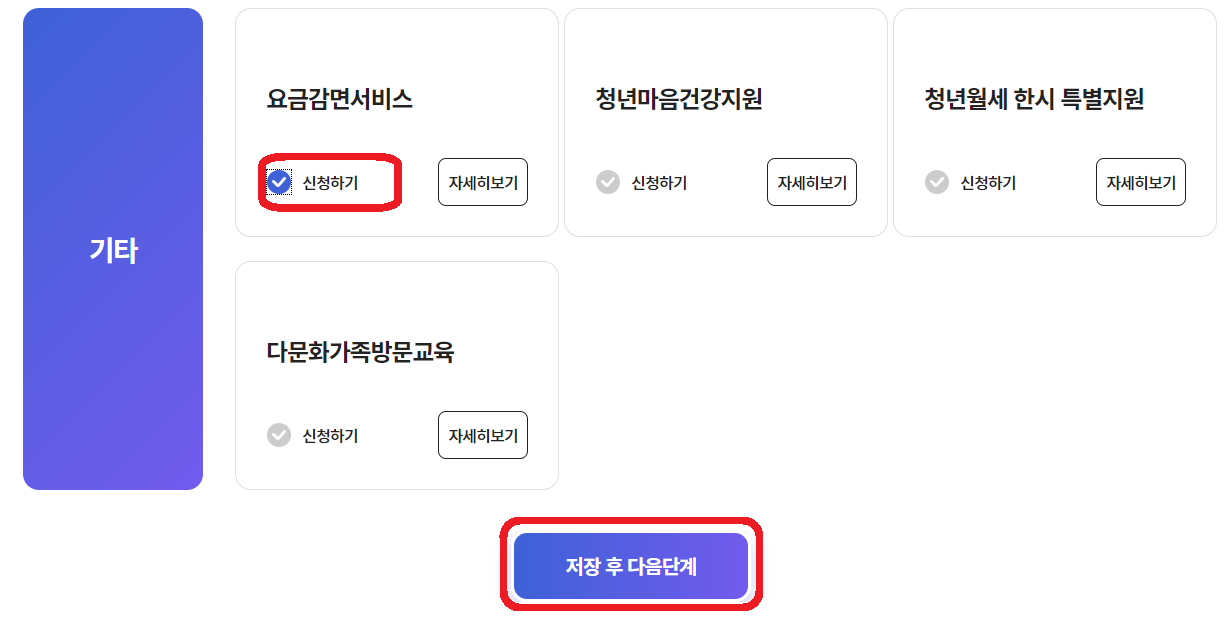The width and height of the screenshot is (1231, 623).
Task: Open 자세히보기 for 요금감면서비스
Action: tap(482, 182)
